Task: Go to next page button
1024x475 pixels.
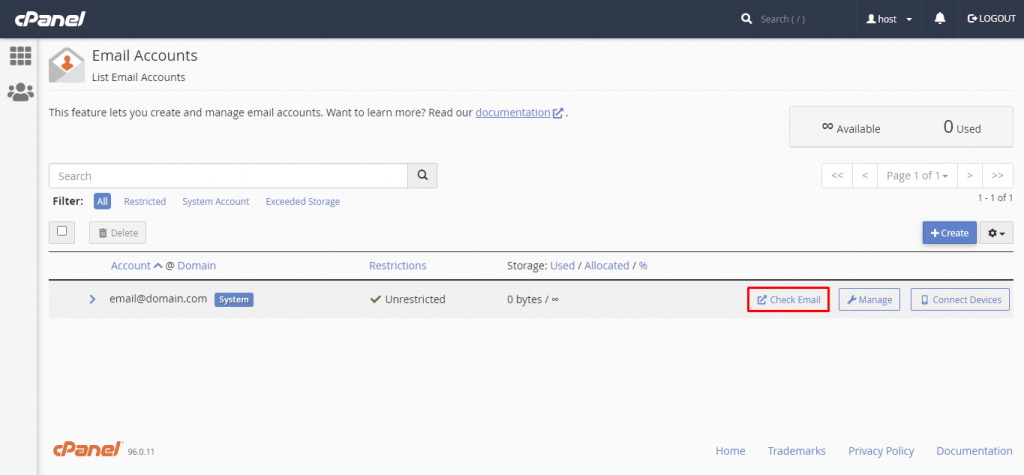Action: click(970, 176)
